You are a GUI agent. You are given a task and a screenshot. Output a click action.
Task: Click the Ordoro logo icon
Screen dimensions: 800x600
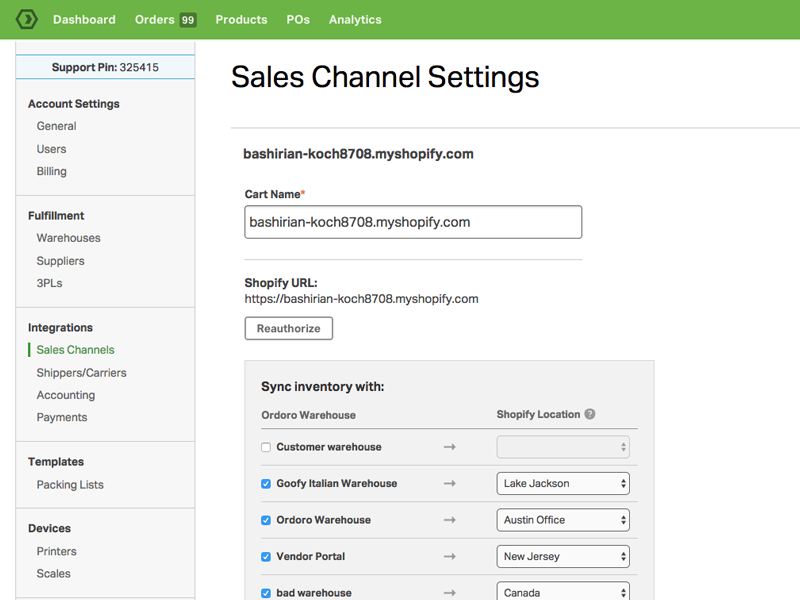click(x=25, y=19)
